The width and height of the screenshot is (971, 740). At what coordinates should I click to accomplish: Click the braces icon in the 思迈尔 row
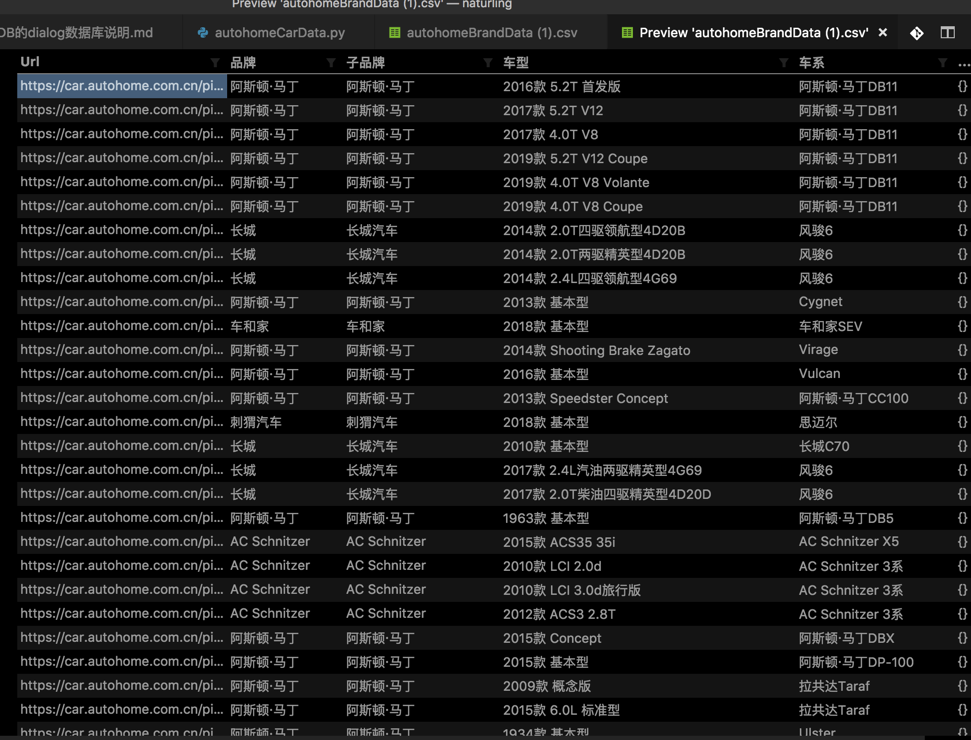click(x=962, y=422)
